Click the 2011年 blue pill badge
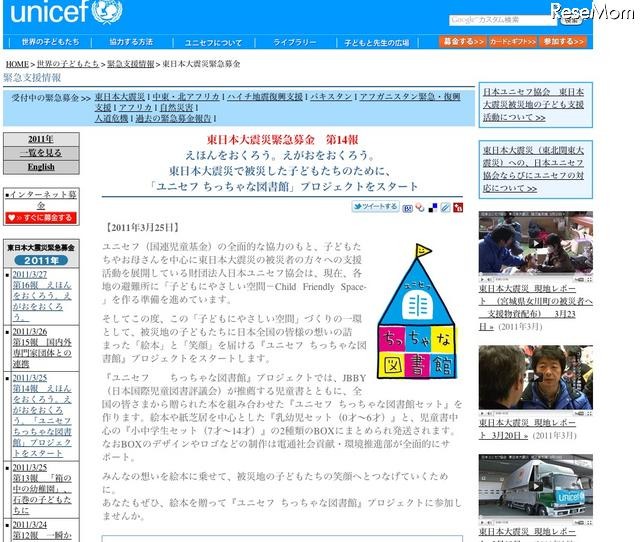Image resolution: width=640 pixels, height=542 pixels. pos(41,260)
